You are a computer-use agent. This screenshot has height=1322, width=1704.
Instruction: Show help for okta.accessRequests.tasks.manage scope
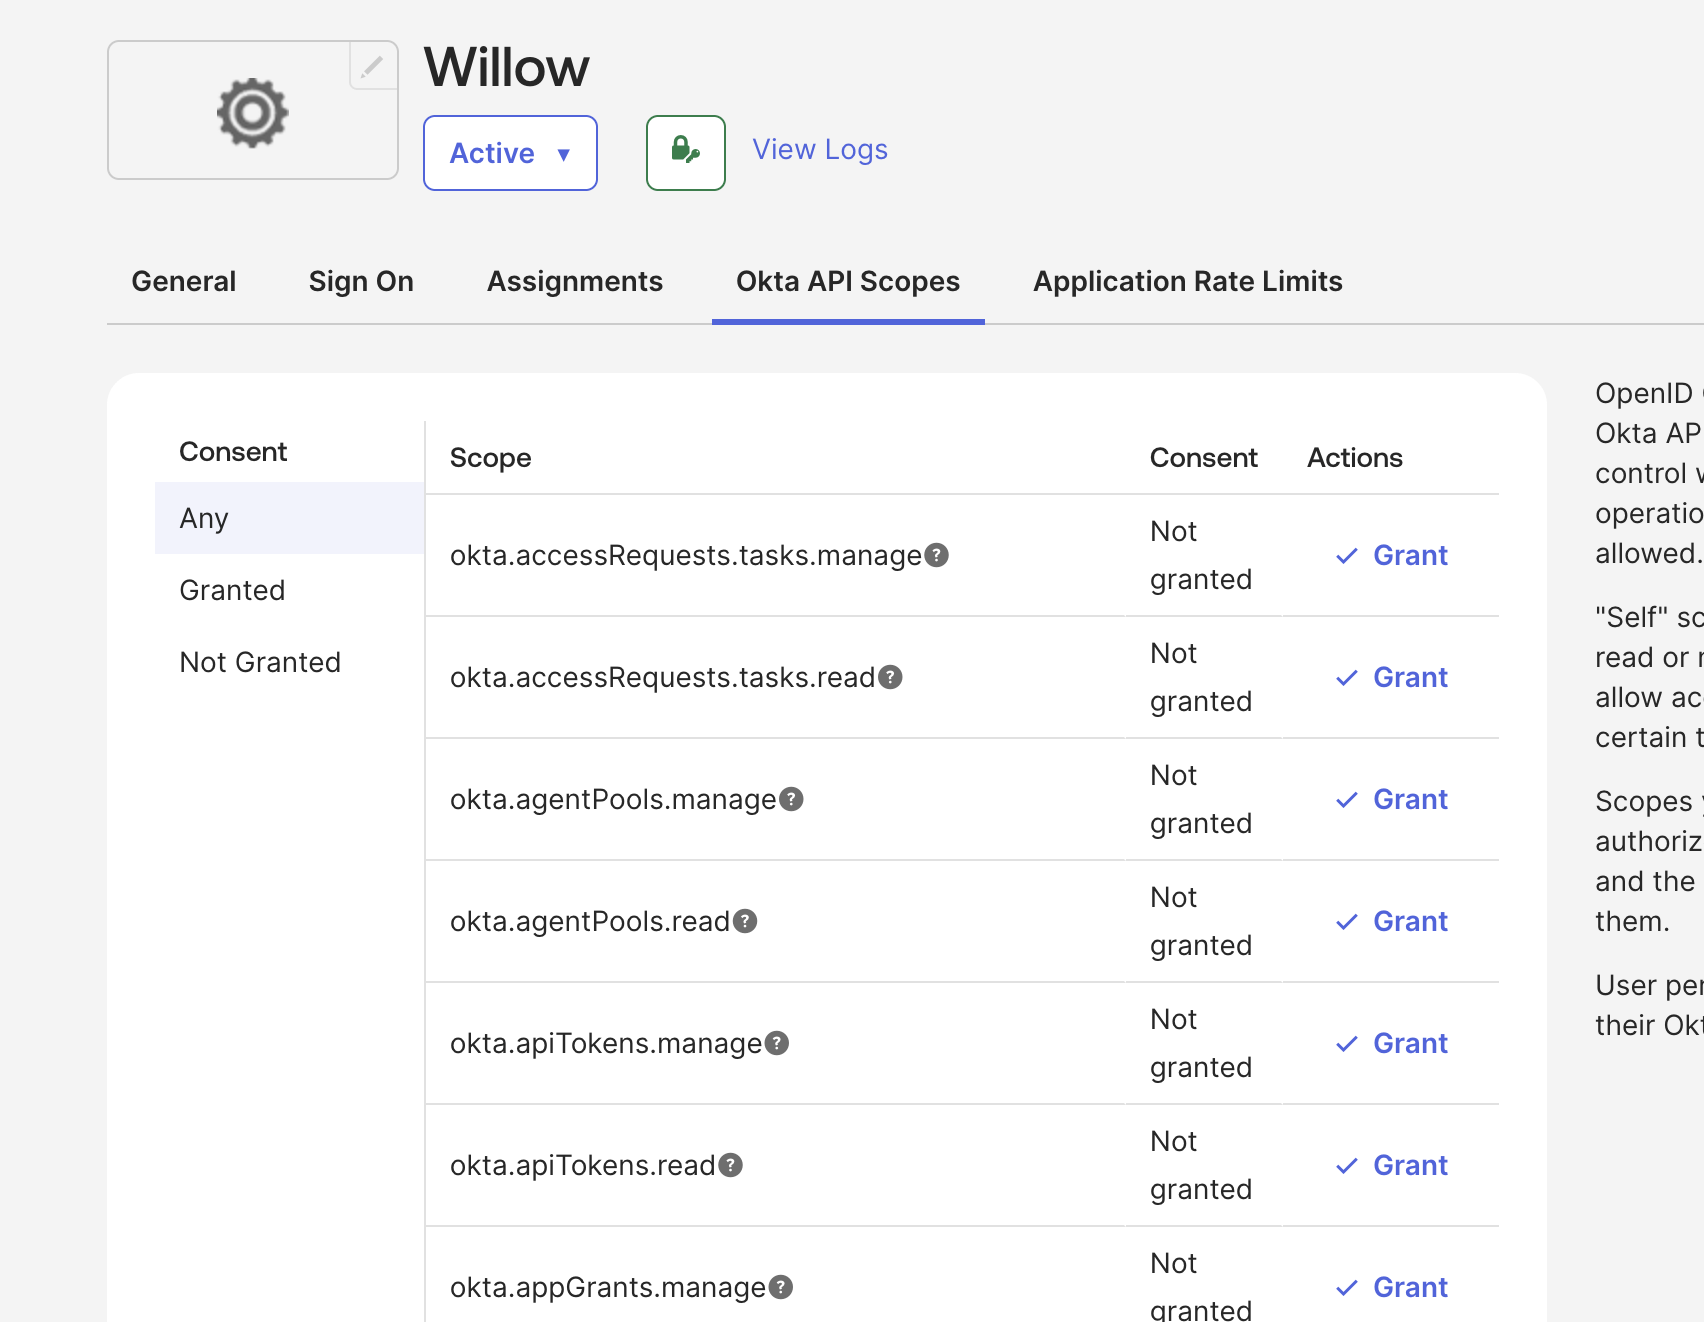936,555
